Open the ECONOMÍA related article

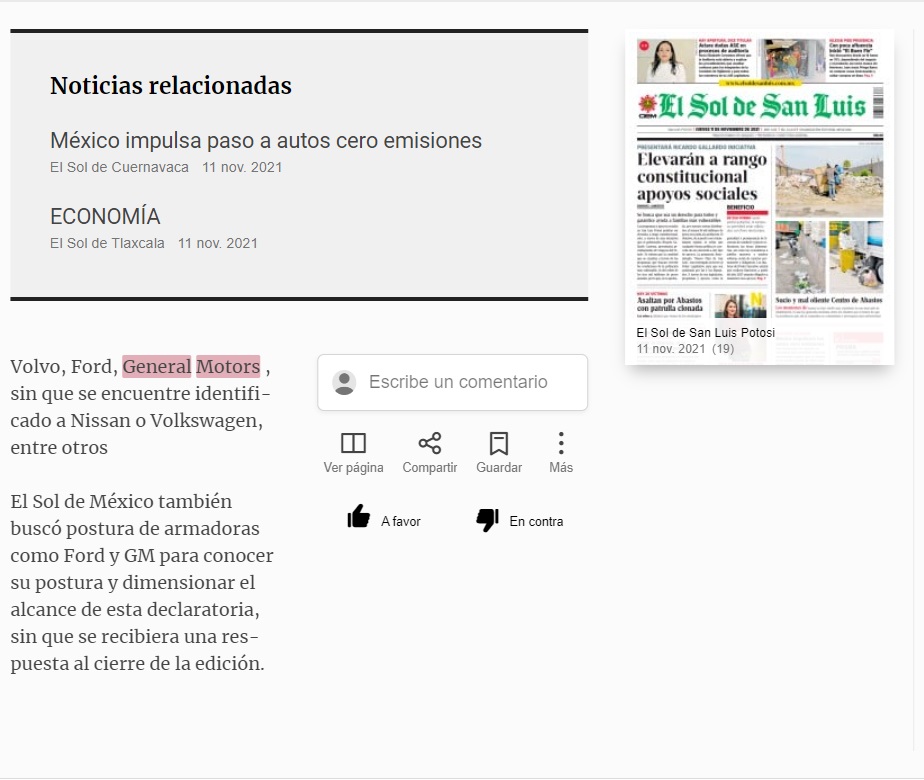pos(105,216)
